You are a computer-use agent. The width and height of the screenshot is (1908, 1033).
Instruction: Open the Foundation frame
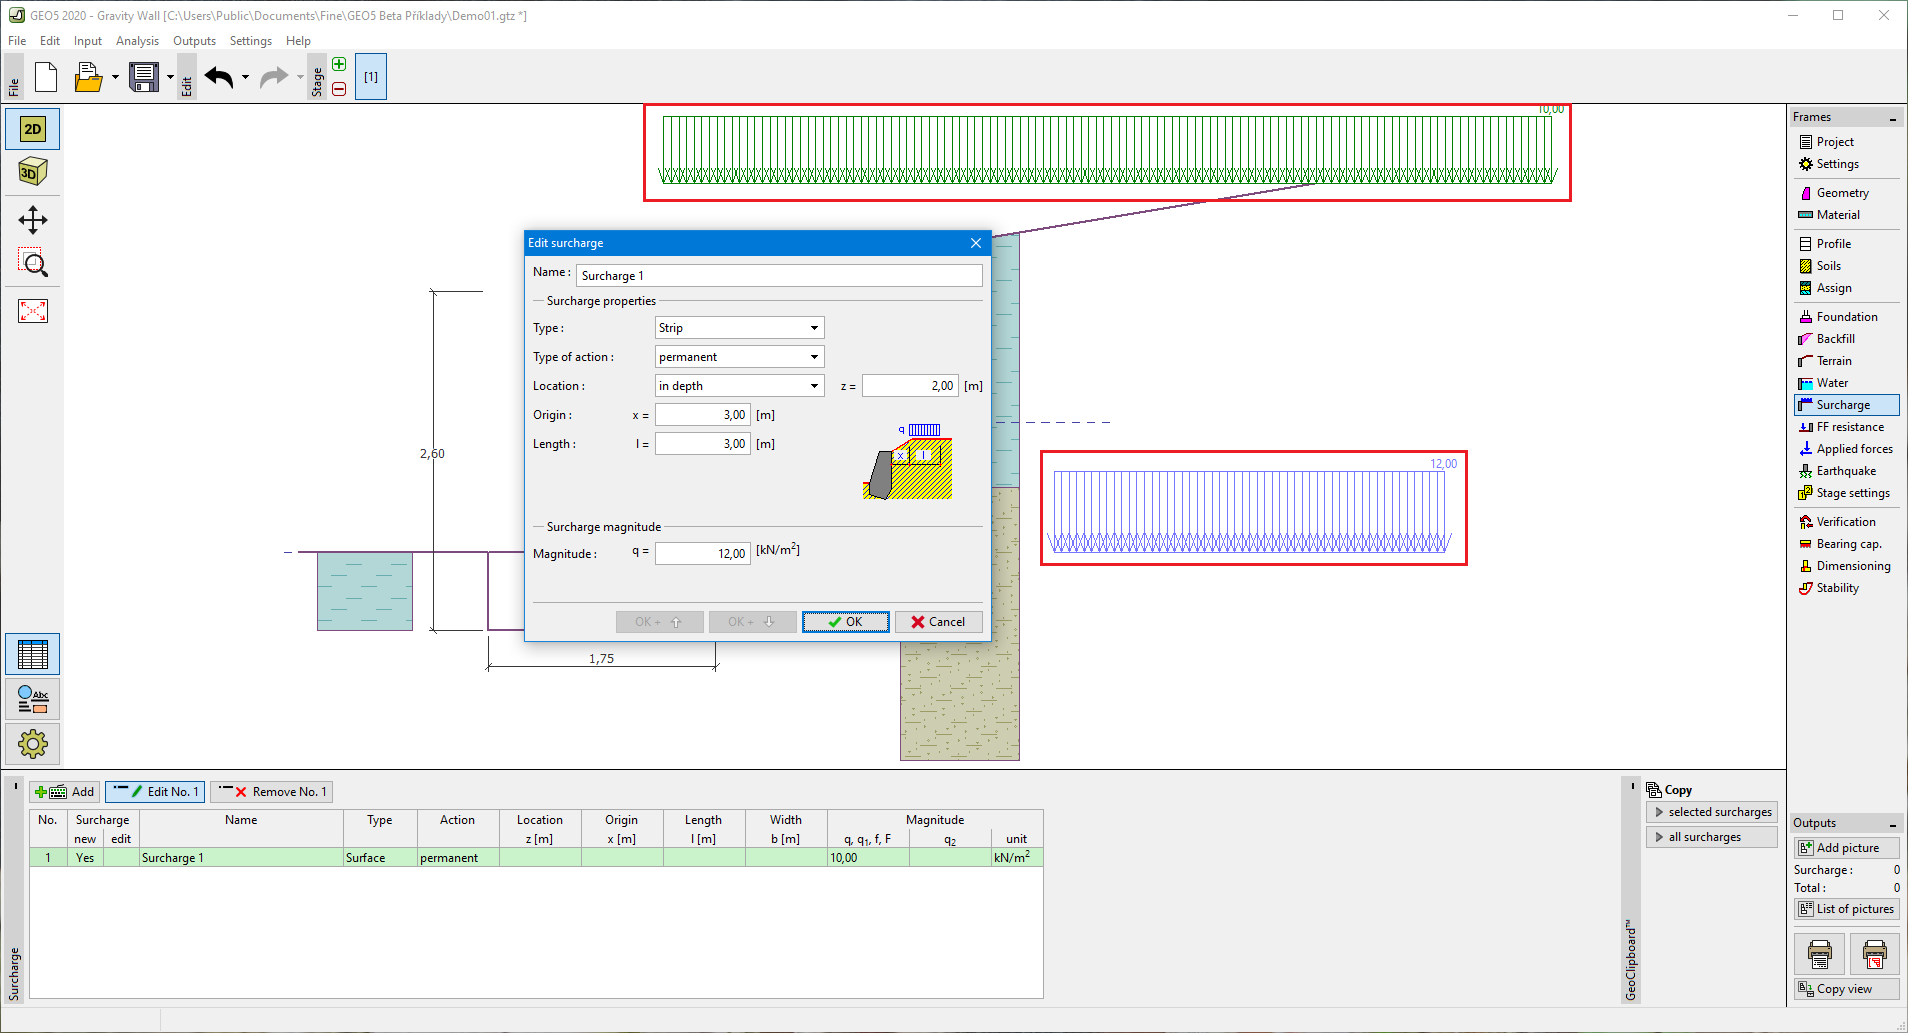click(1846, 317)
